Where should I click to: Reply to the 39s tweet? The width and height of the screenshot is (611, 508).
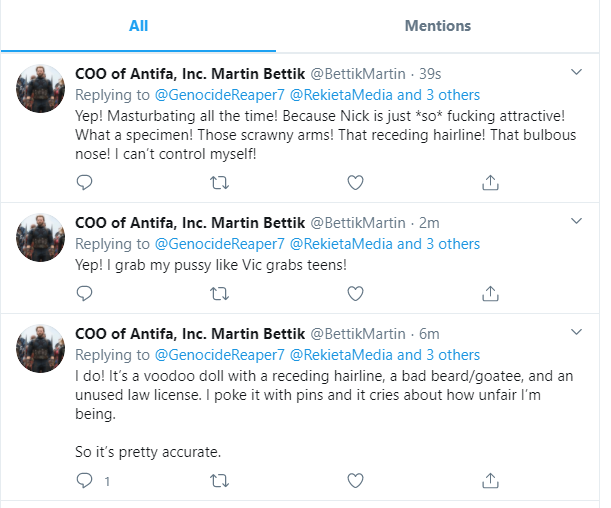pos(84,182)
